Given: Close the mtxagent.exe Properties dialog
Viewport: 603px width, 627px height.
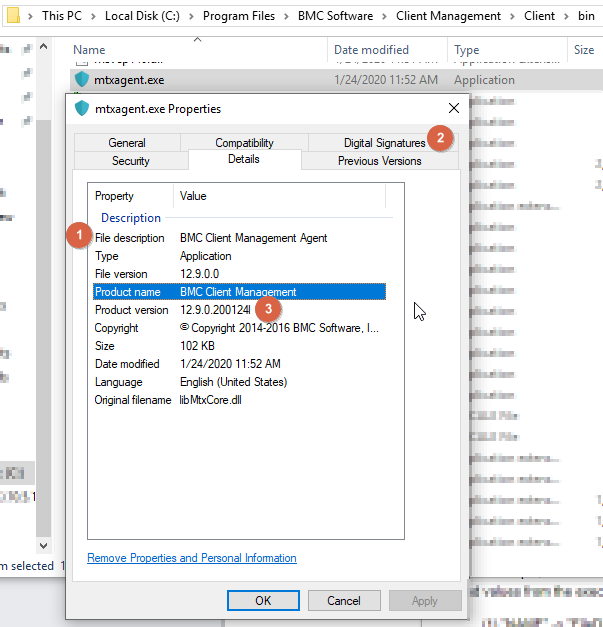Looking at the screenshot, I should (x=453, y=108).
